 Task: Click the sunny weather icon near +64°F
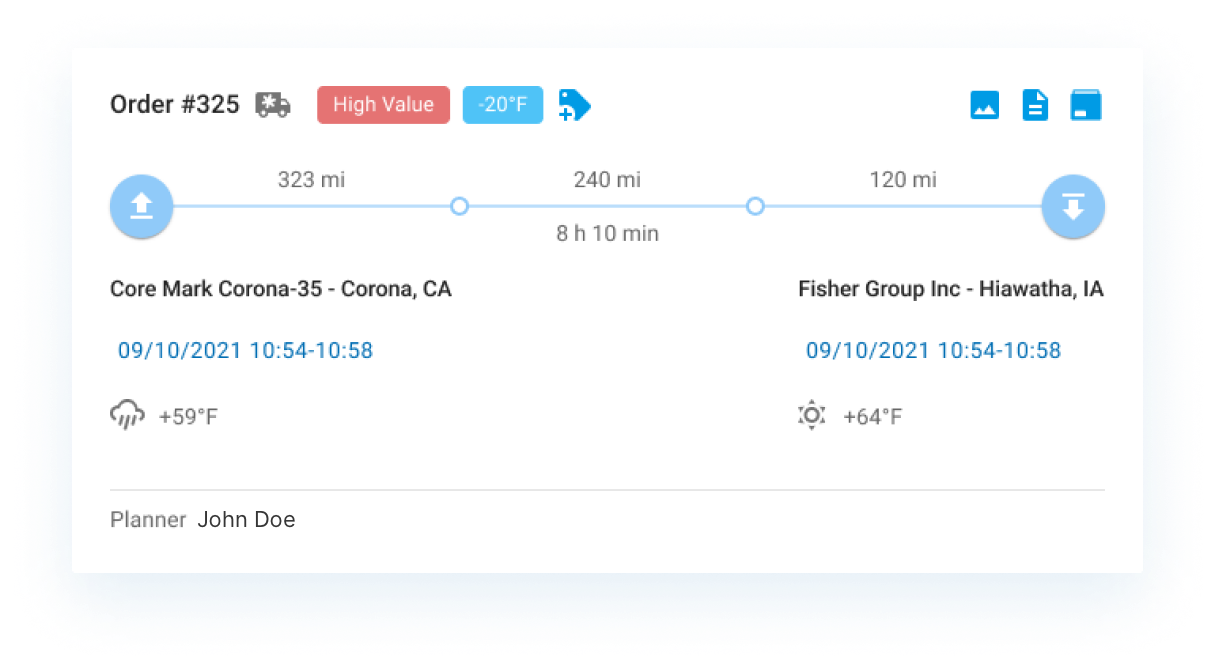(812, 414)
